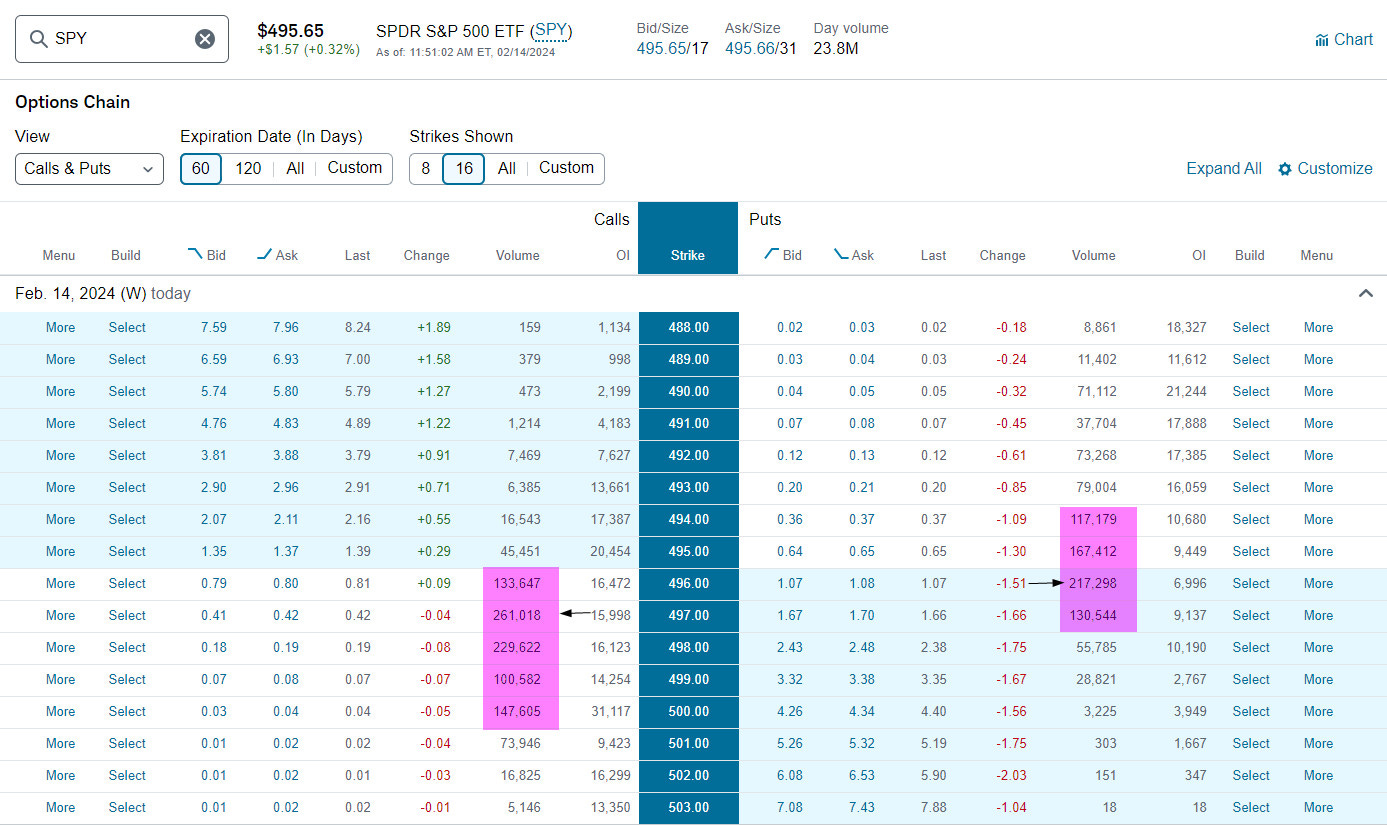The width and height of the screenshot is (1387, 826).
Task: Open calls More menu for 500.00 strike
Action: click(60, 711)
